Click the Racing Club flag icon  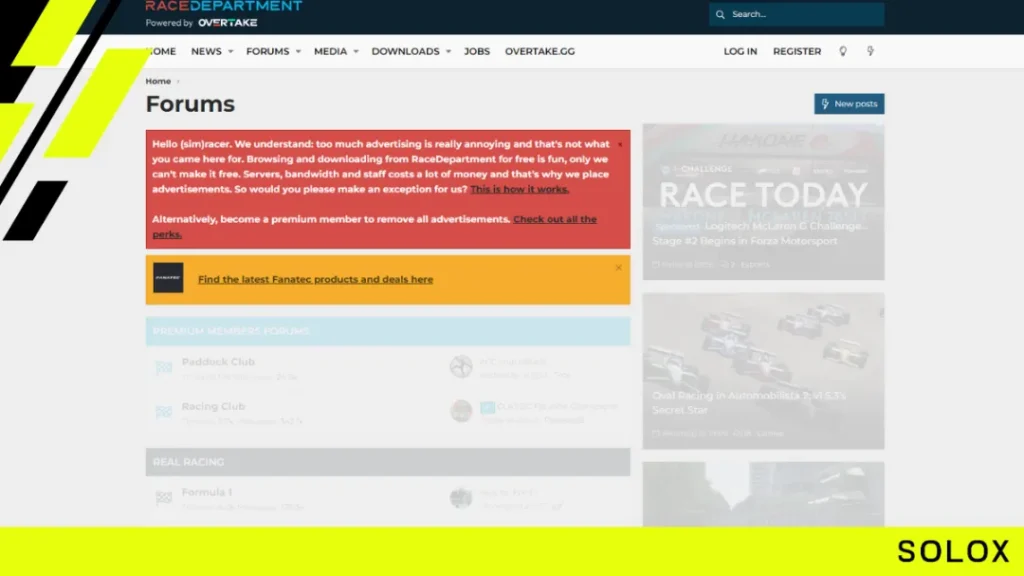(163, 411)
